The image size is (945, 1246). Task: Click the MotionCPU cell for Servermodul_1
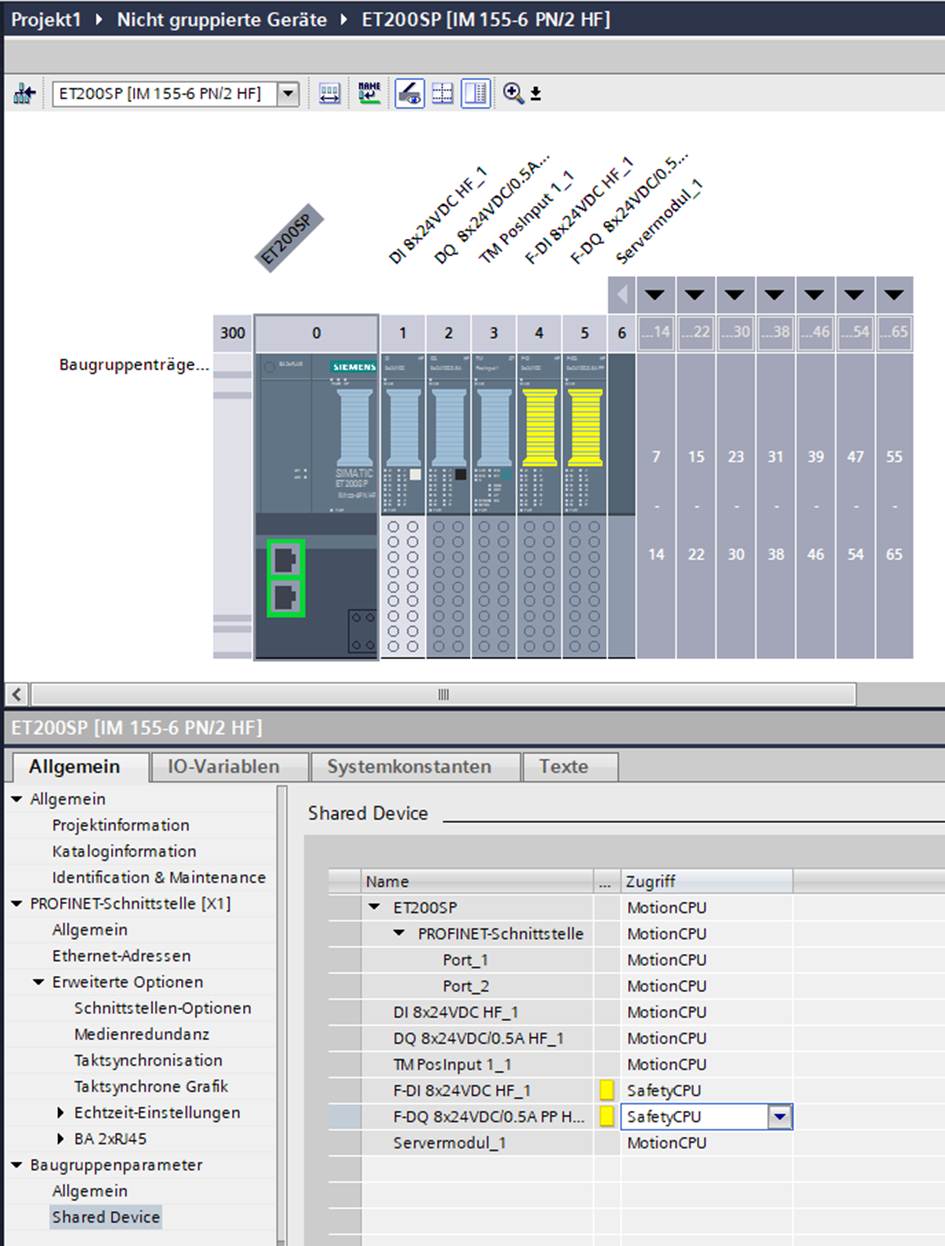pyautogui.click(x=707, y=1142)
